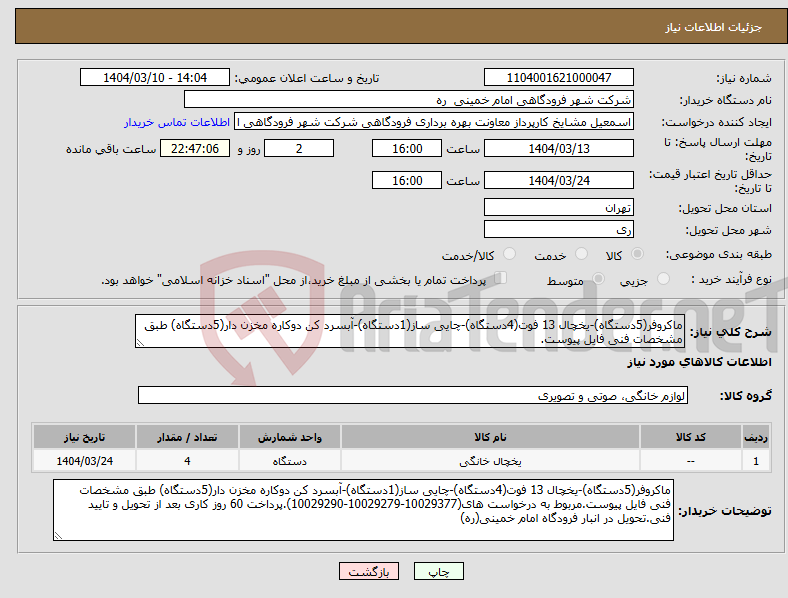Click the چاپ print button
This screenshot has width=788, height=598.
pos(439,571)
